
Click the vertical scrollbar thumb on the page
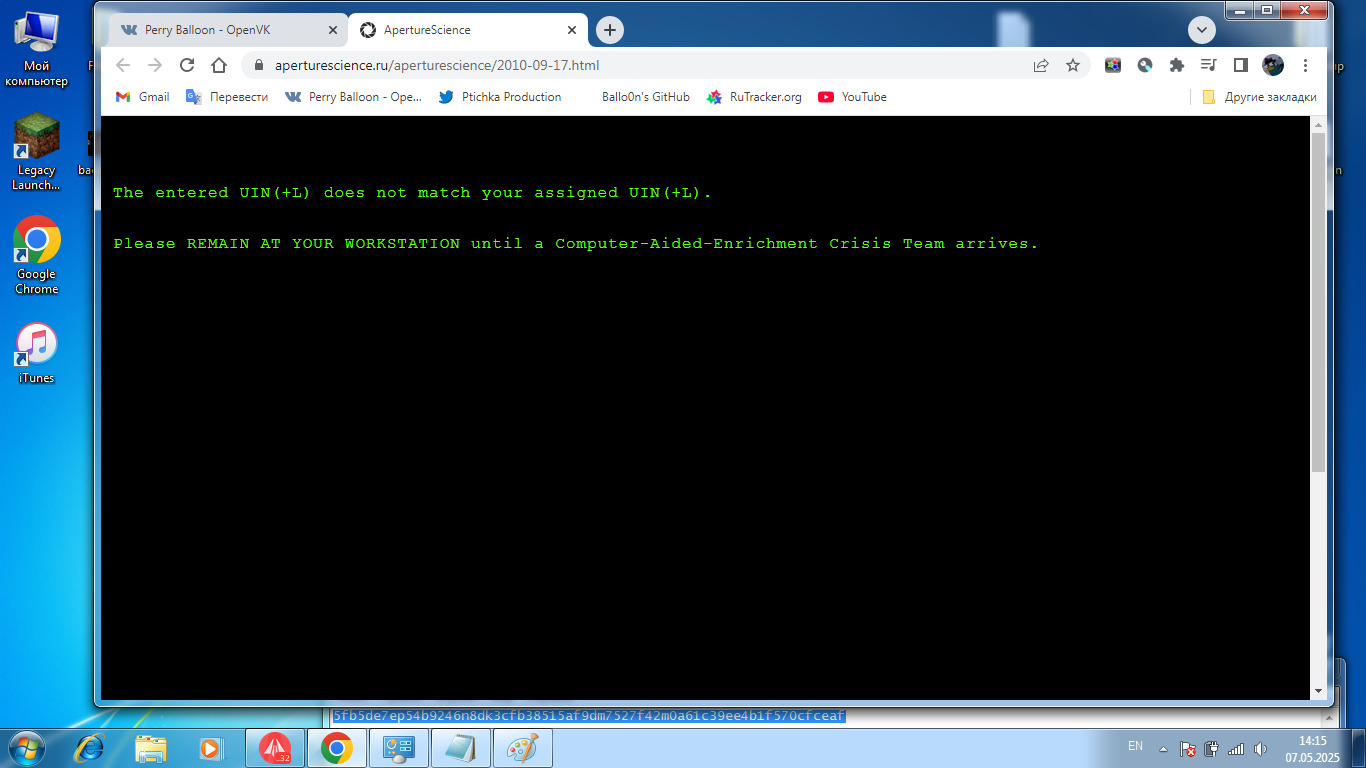tap(1319, 302)
